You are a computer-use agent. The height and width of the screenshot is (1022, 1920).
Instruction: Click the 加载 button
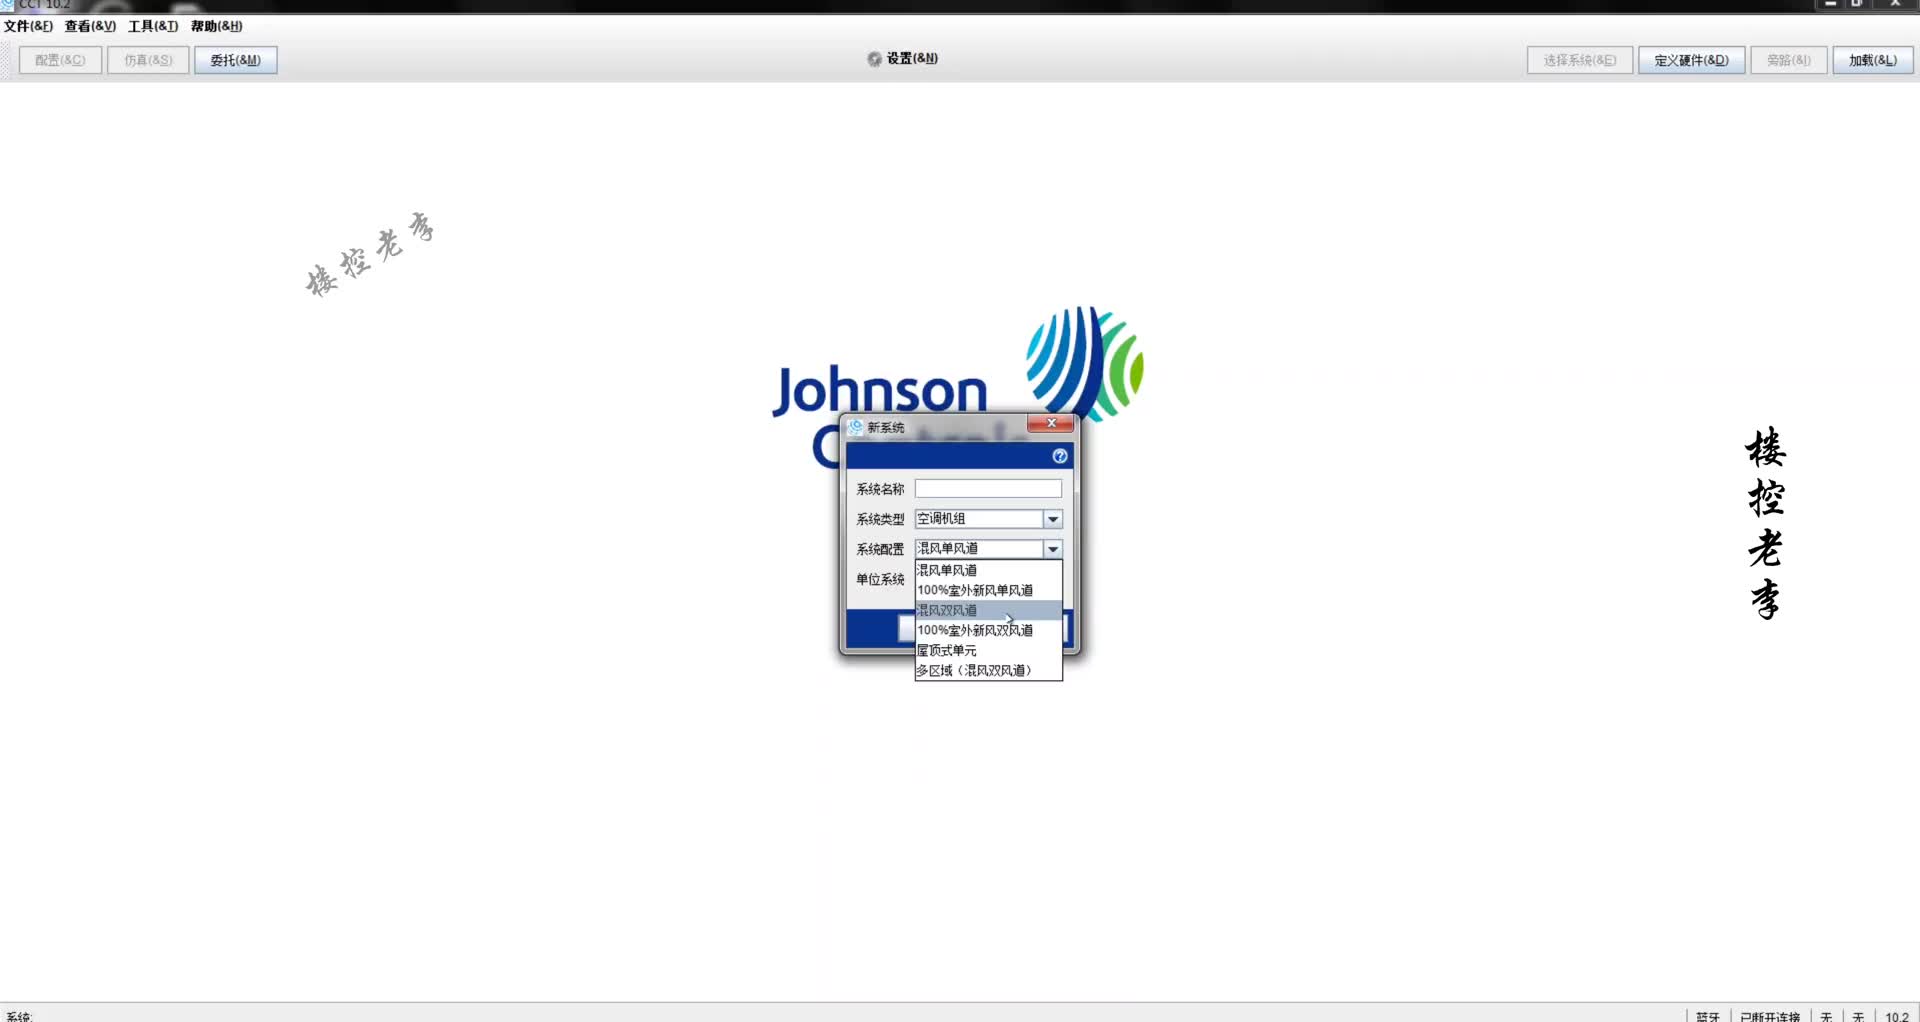[1872, 60]
